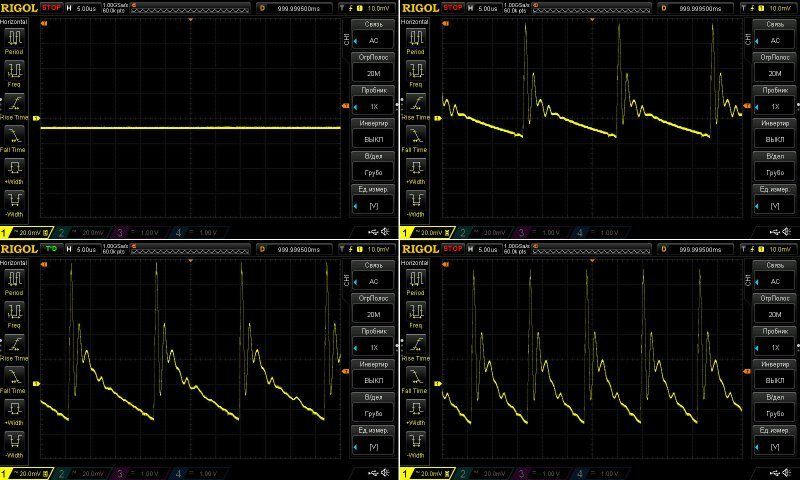Choose Fall Time icon in bottom-left scope
This screenshot has height=480, width=800.
tap(15, 376)
